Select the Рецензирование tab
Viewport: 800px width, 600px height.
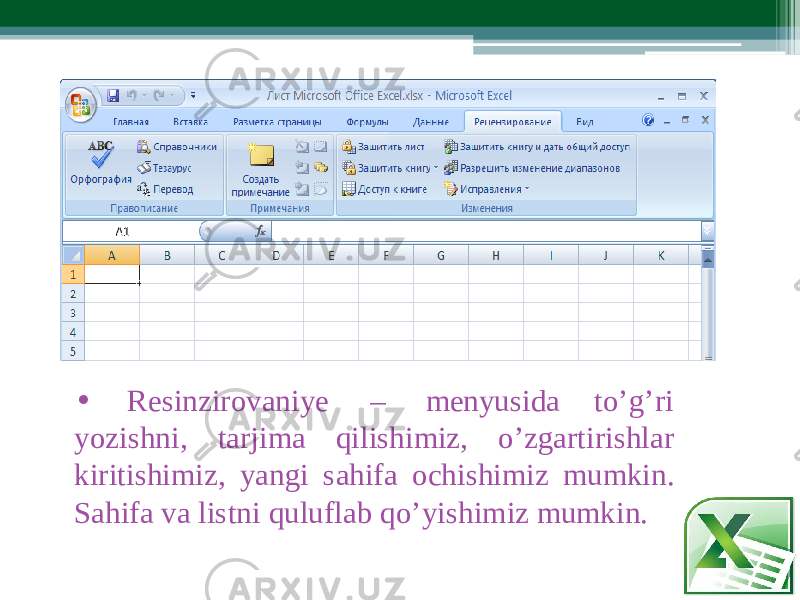click(513, 122)
